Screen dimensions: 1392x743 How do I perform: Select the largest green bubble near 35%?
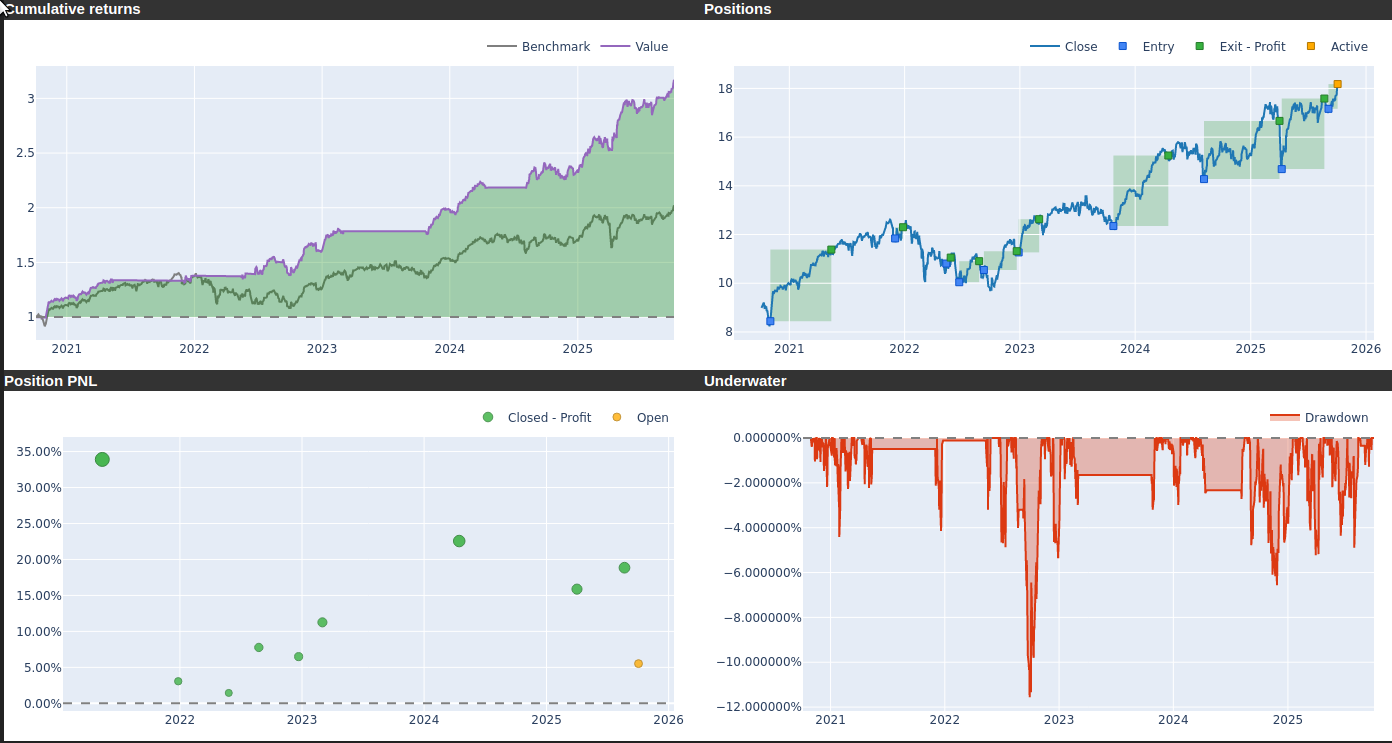click(102, 460)
